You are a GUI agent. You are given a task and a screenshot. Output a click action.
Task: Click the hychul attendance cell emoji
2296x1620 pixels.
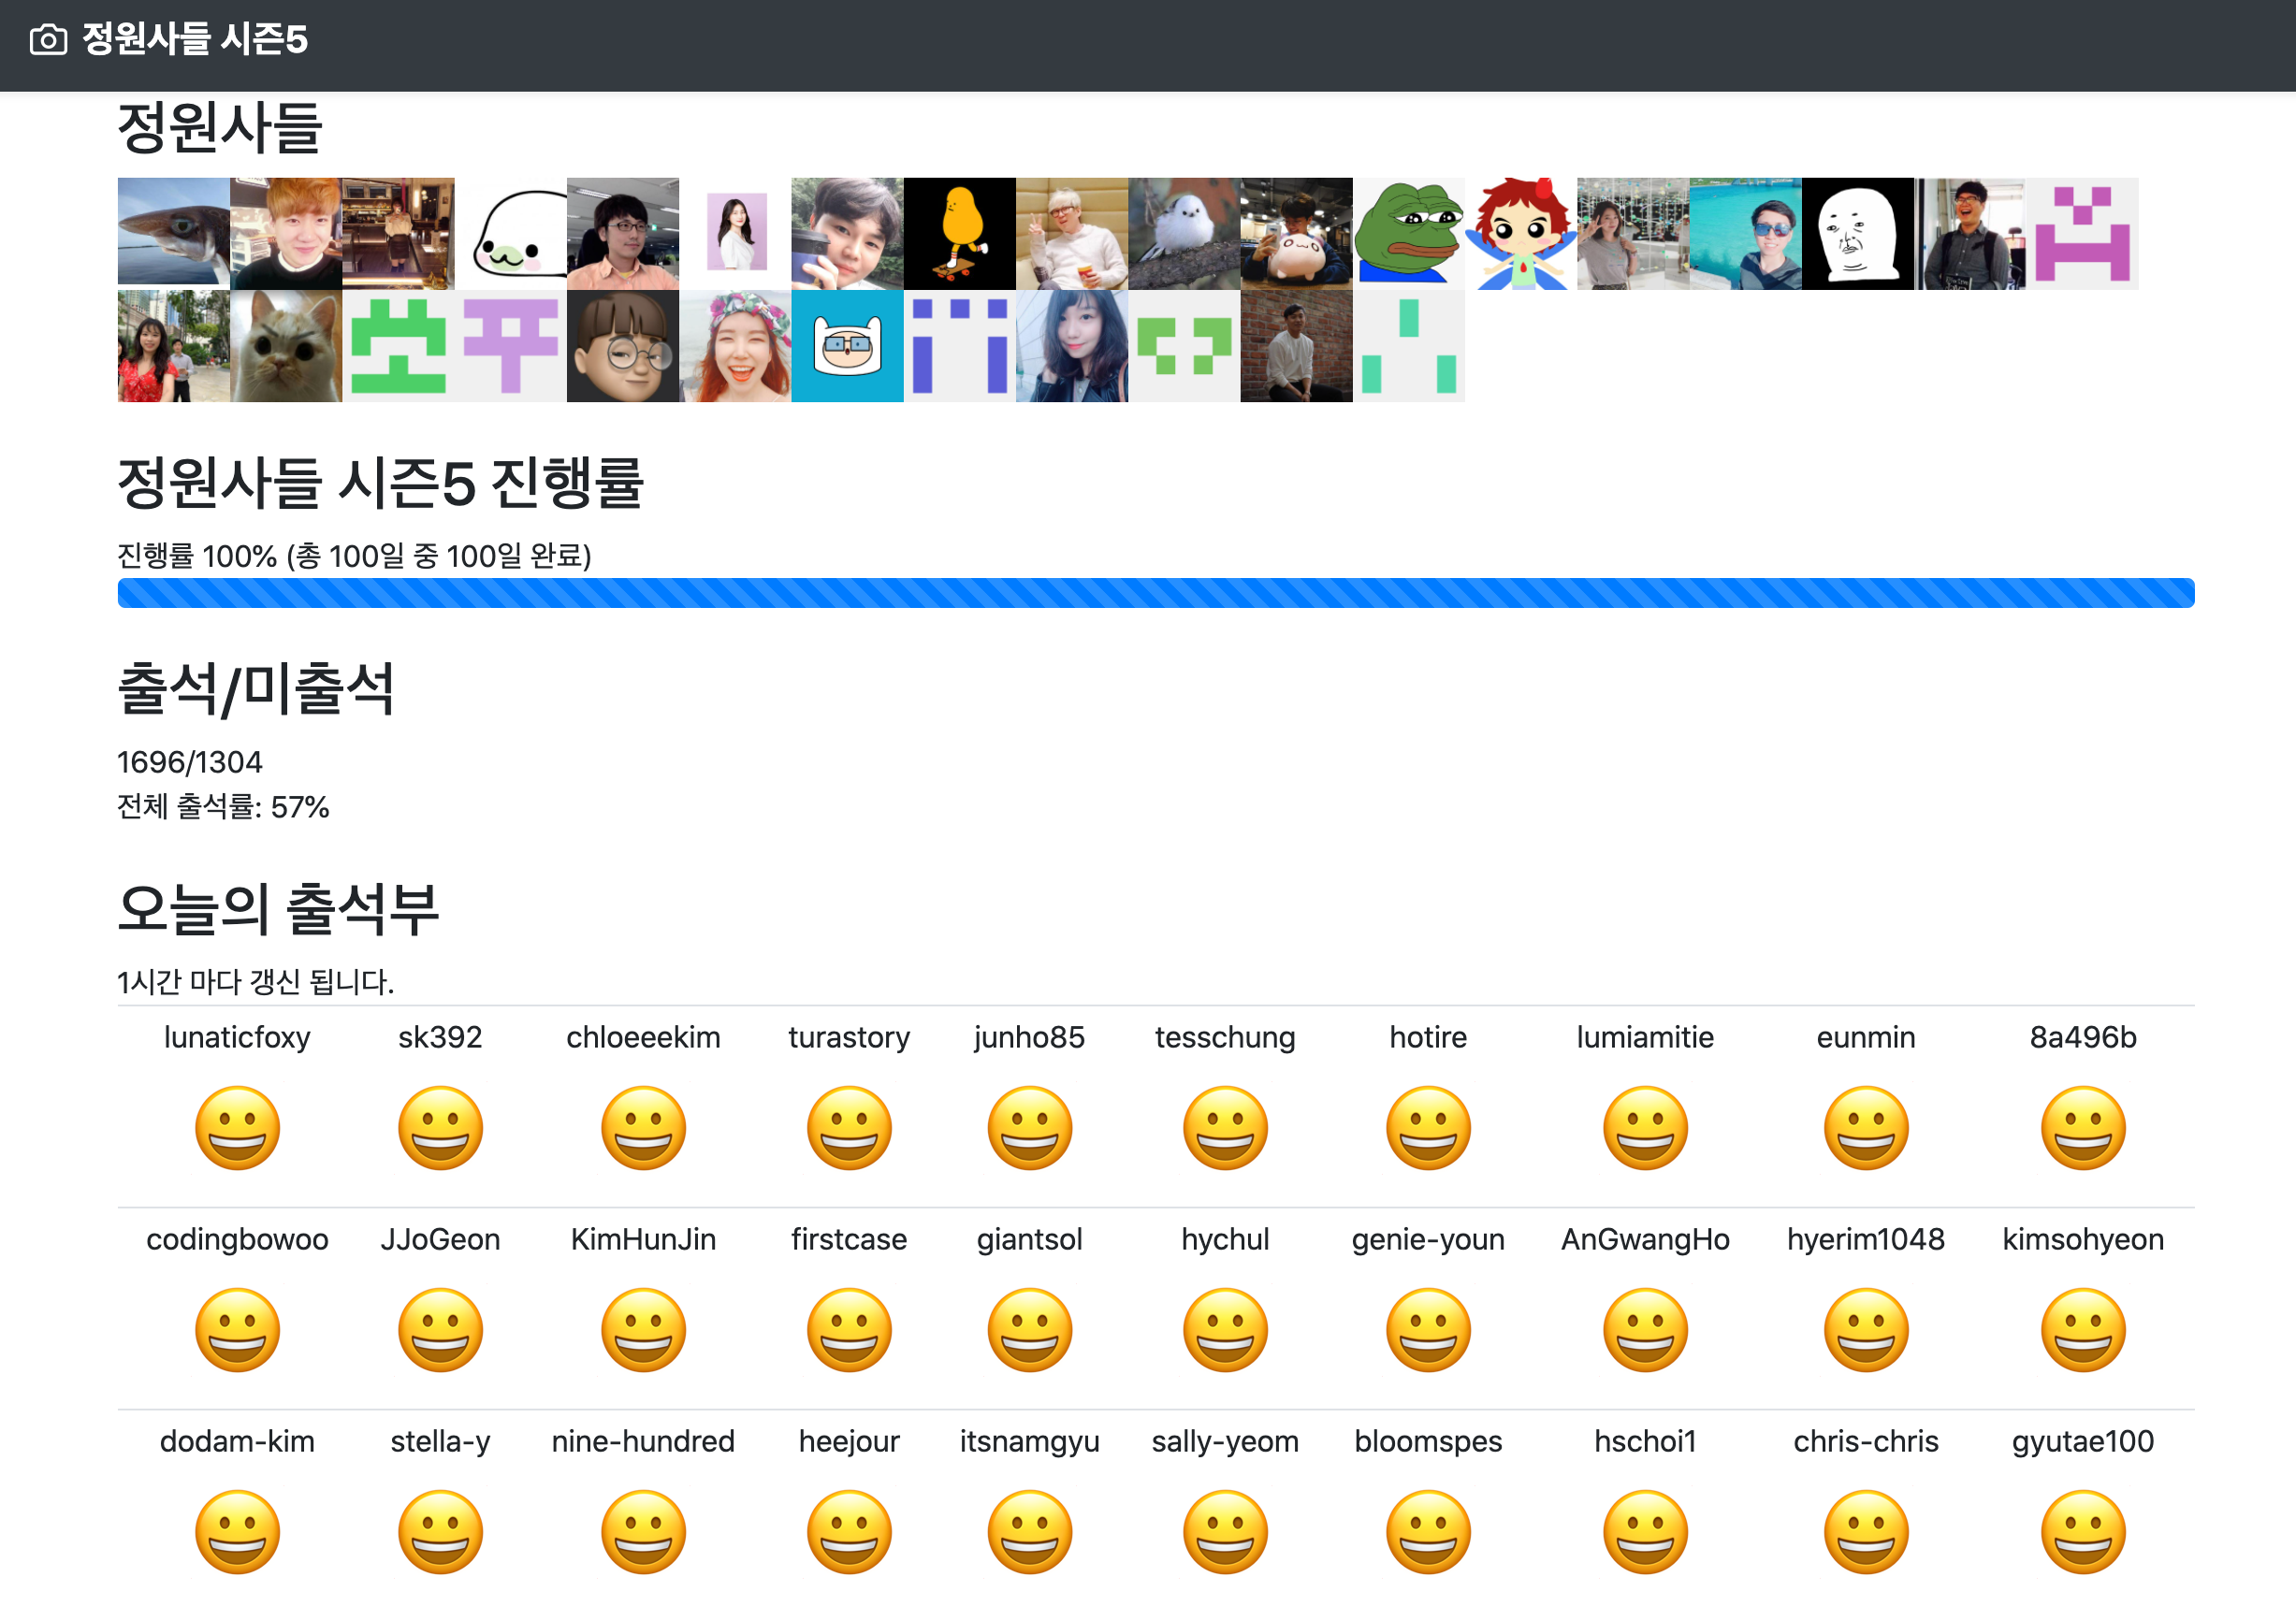pyautogui.click(x=1224, y=1330)
